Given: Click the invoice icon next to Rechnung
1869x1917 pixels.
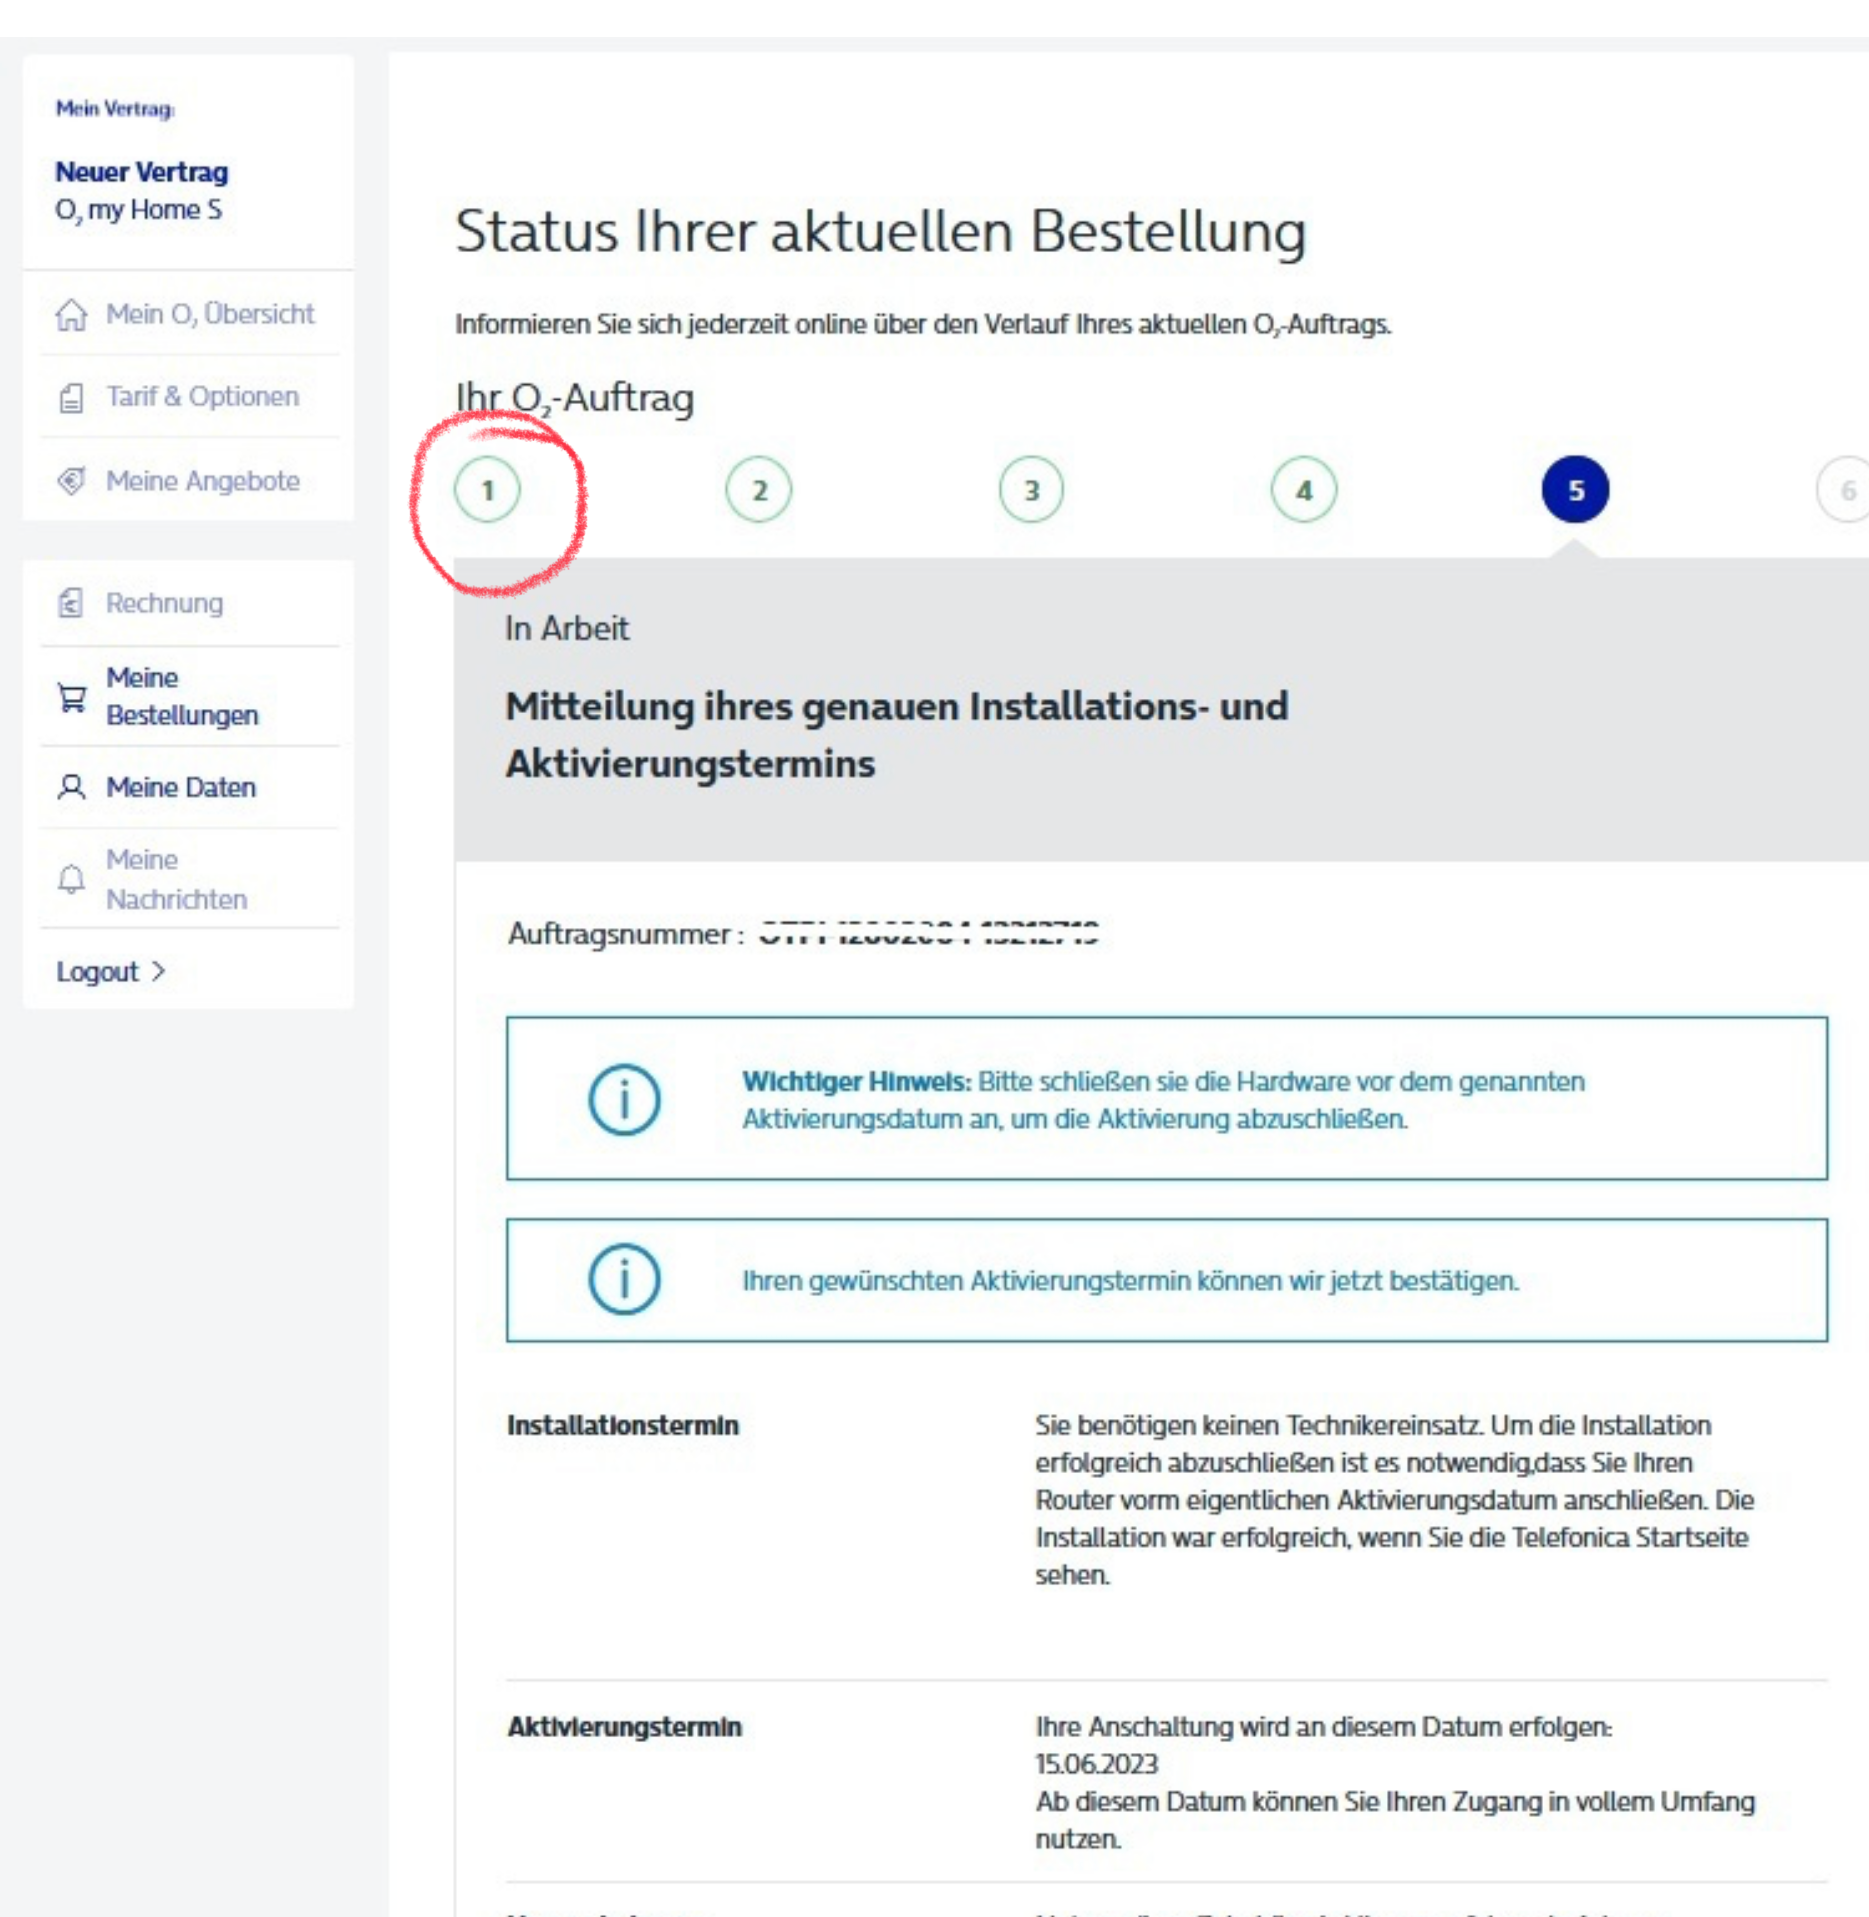Looking at the screenshot, I should click(x=70, y=603).
